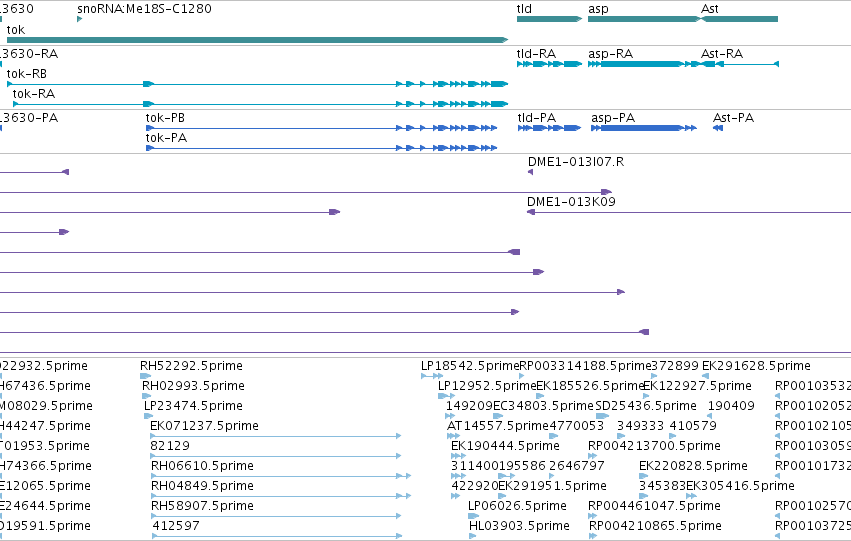851x541 pixels.
Task: Select the Ast-RA transcript
Action: (740, 64)
